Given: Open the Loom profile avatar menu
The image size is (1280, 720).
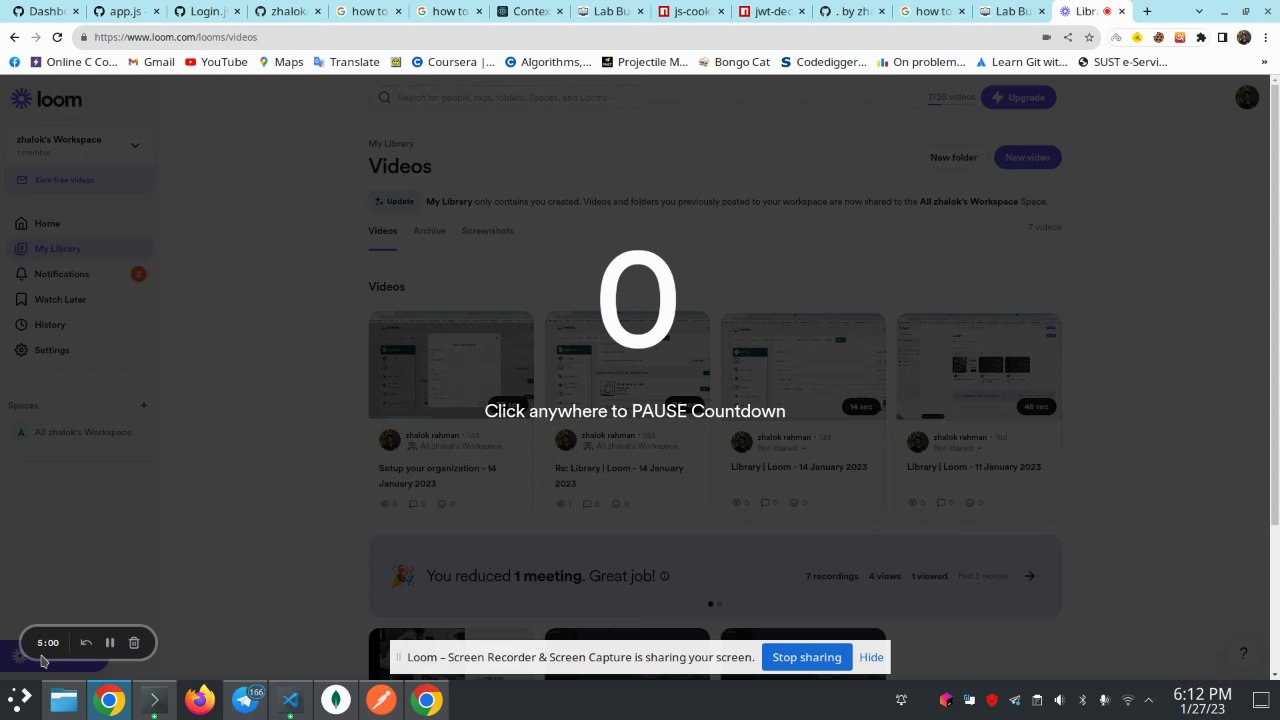Looking at the screenshot, I should (1247, 97).
